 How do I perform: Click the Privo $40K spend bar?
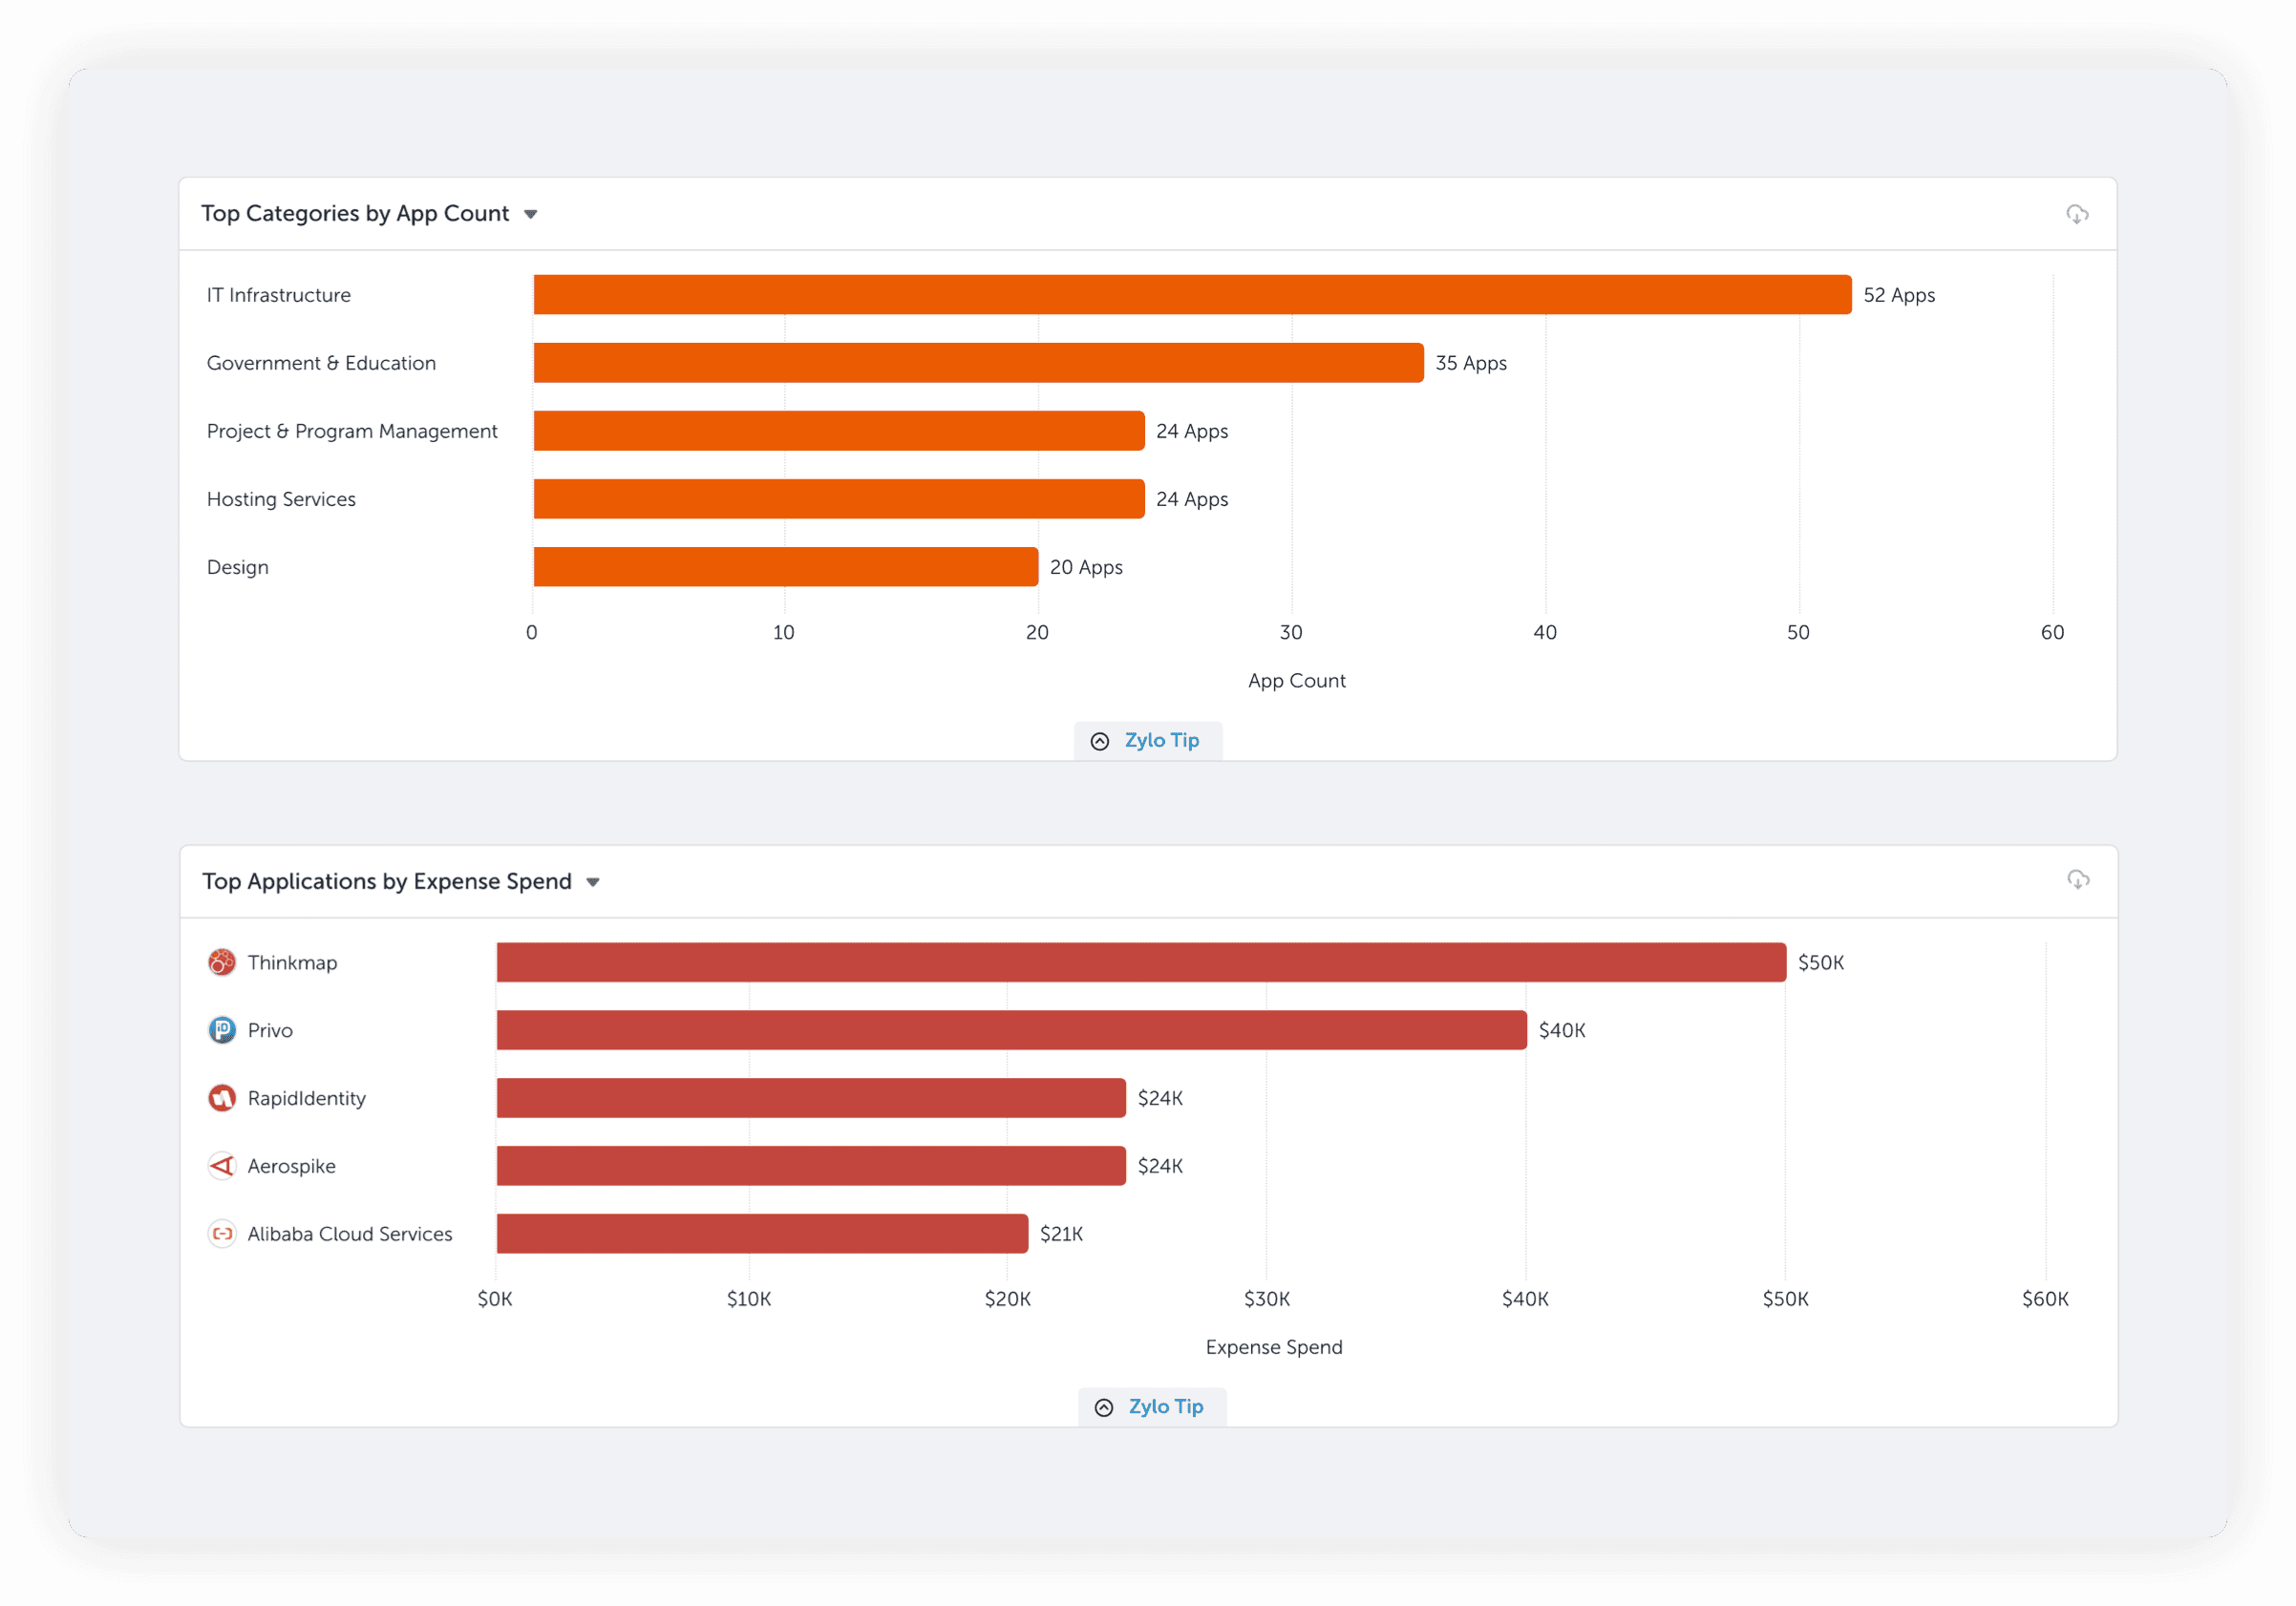[x=1011, y=1030]
